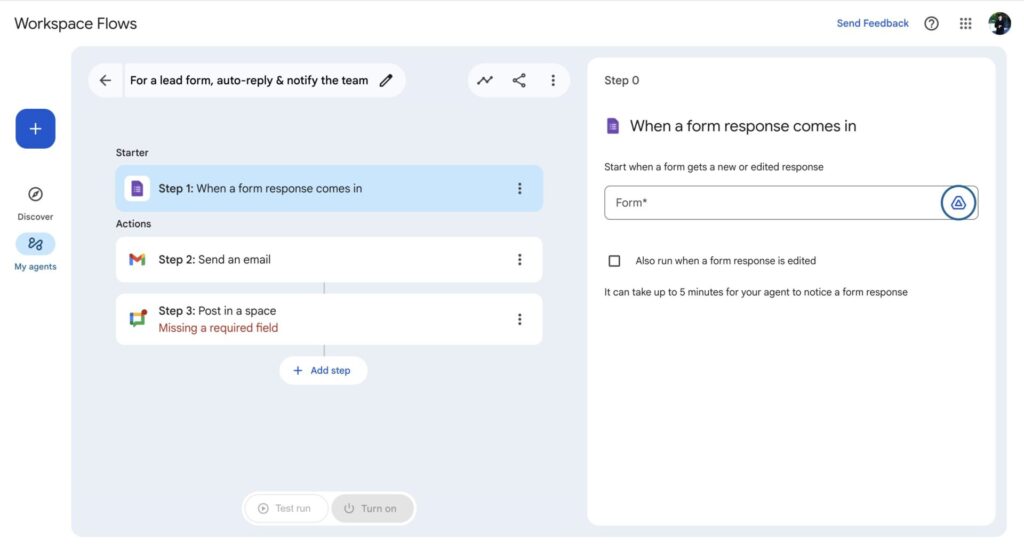Edit flow title with pencil icon
This screenshot has width=1024, height=554.
coord(386,80)
